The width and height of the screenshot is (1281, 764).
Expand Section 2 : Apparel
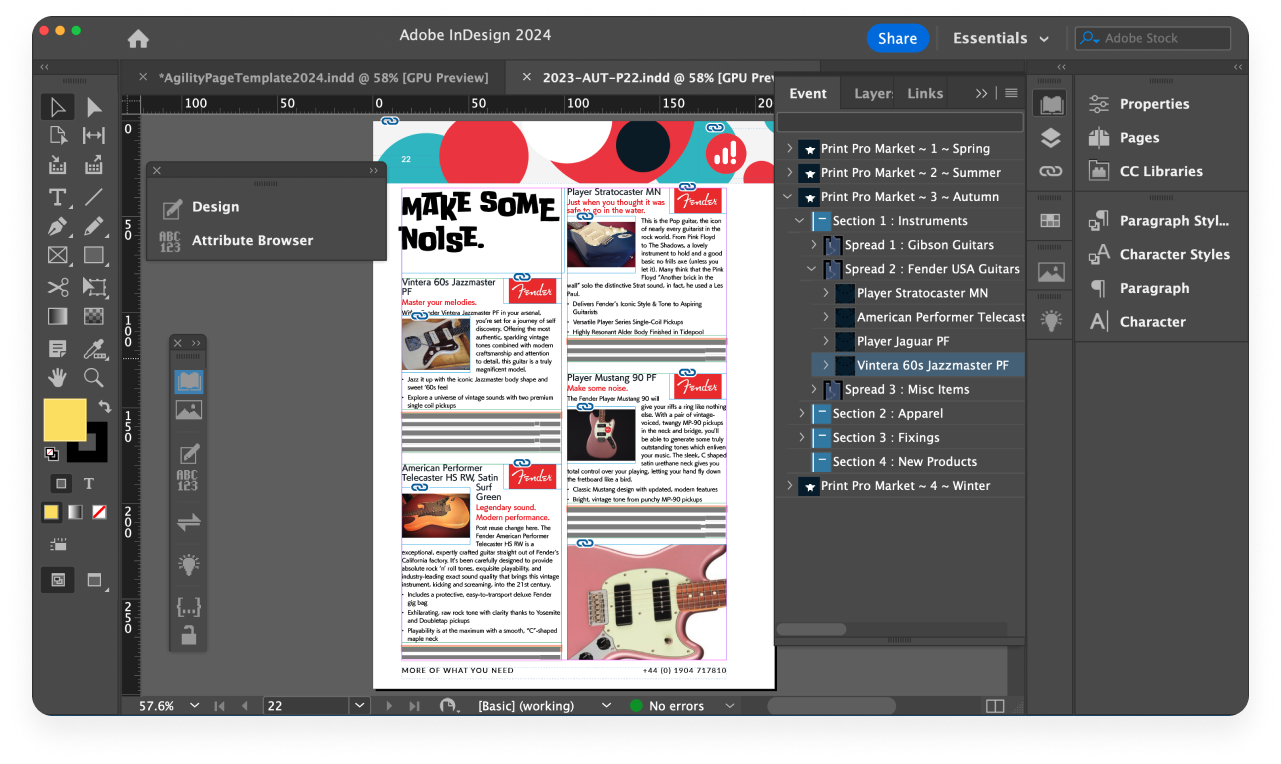(x=800, y=413)
